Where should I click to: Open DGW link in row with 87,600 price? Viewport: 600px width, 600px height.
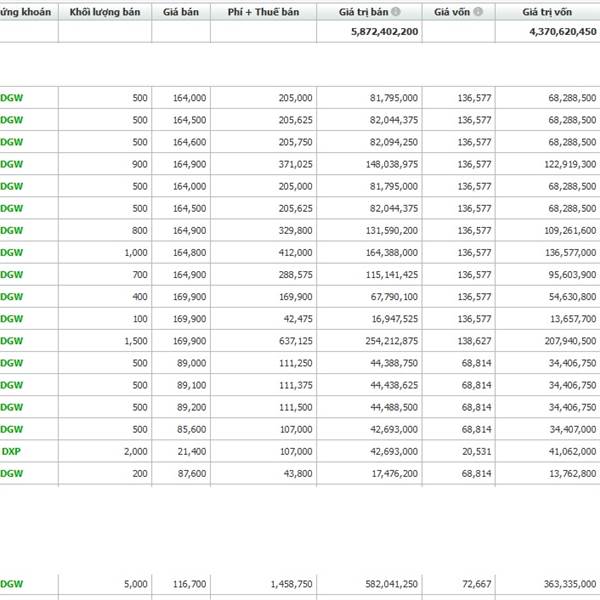pos(11,474)
